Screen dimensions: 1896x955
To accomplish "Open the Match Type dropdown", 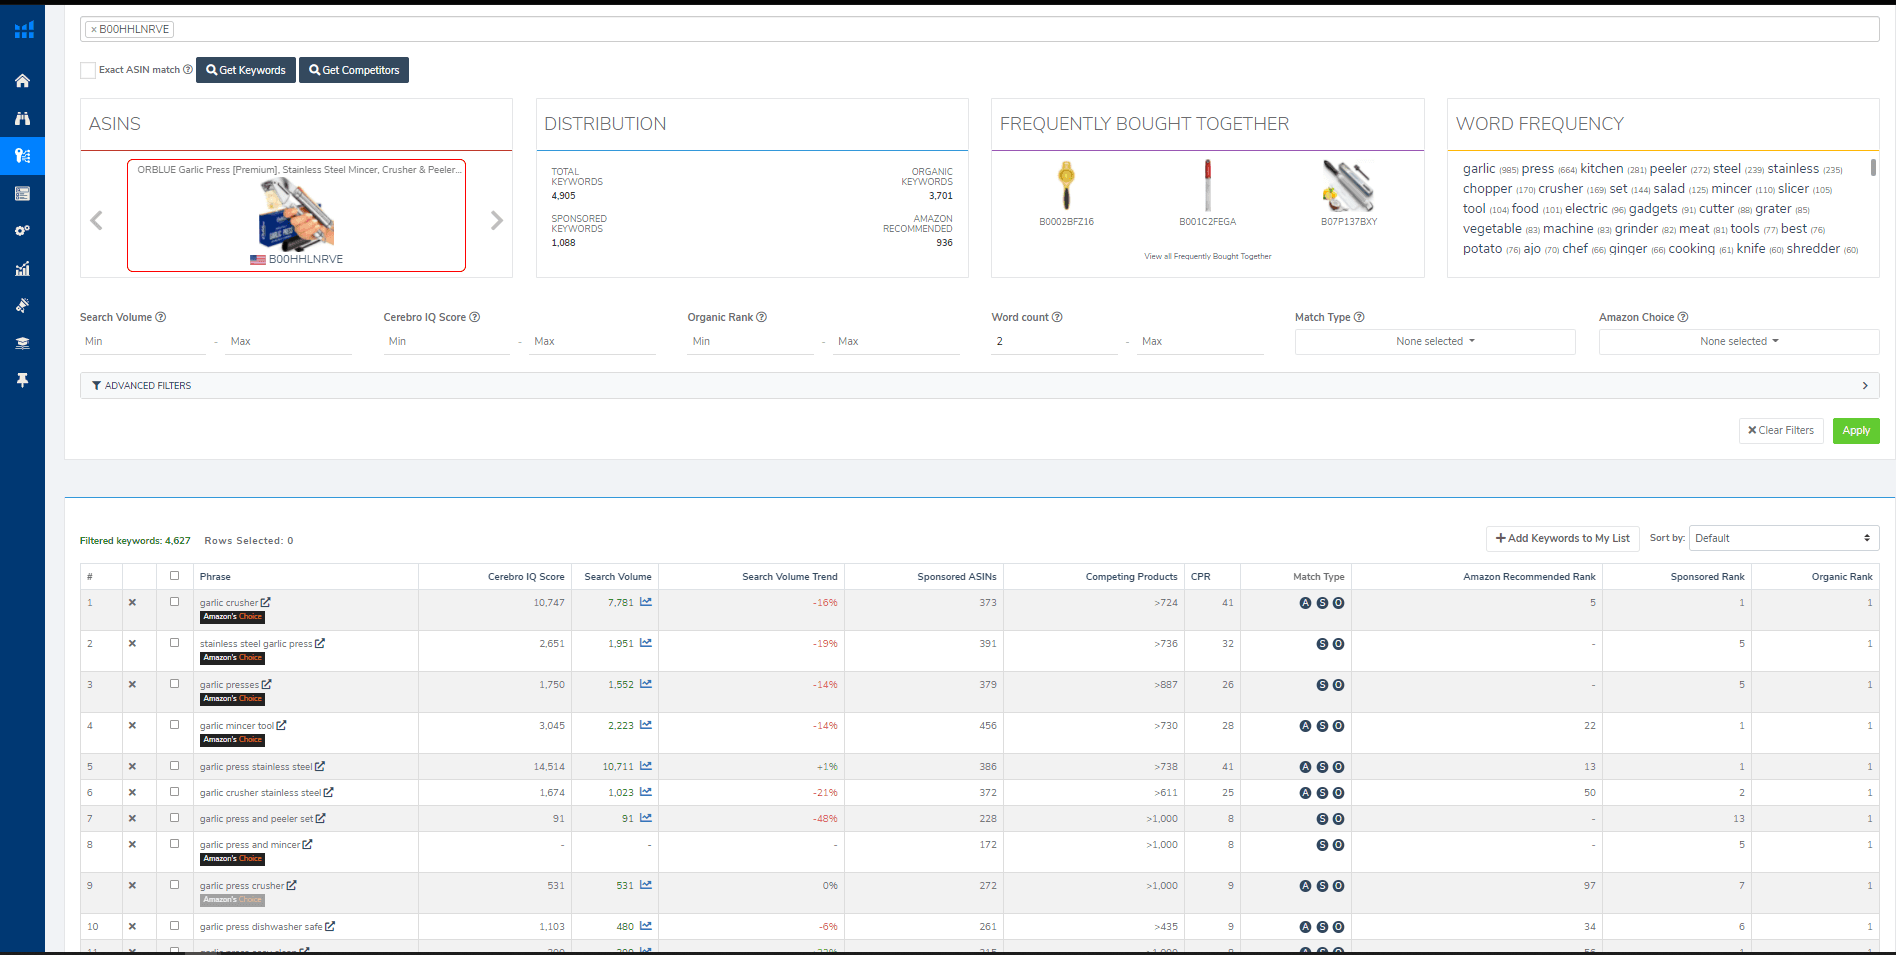I will (x=1434, y=342).
